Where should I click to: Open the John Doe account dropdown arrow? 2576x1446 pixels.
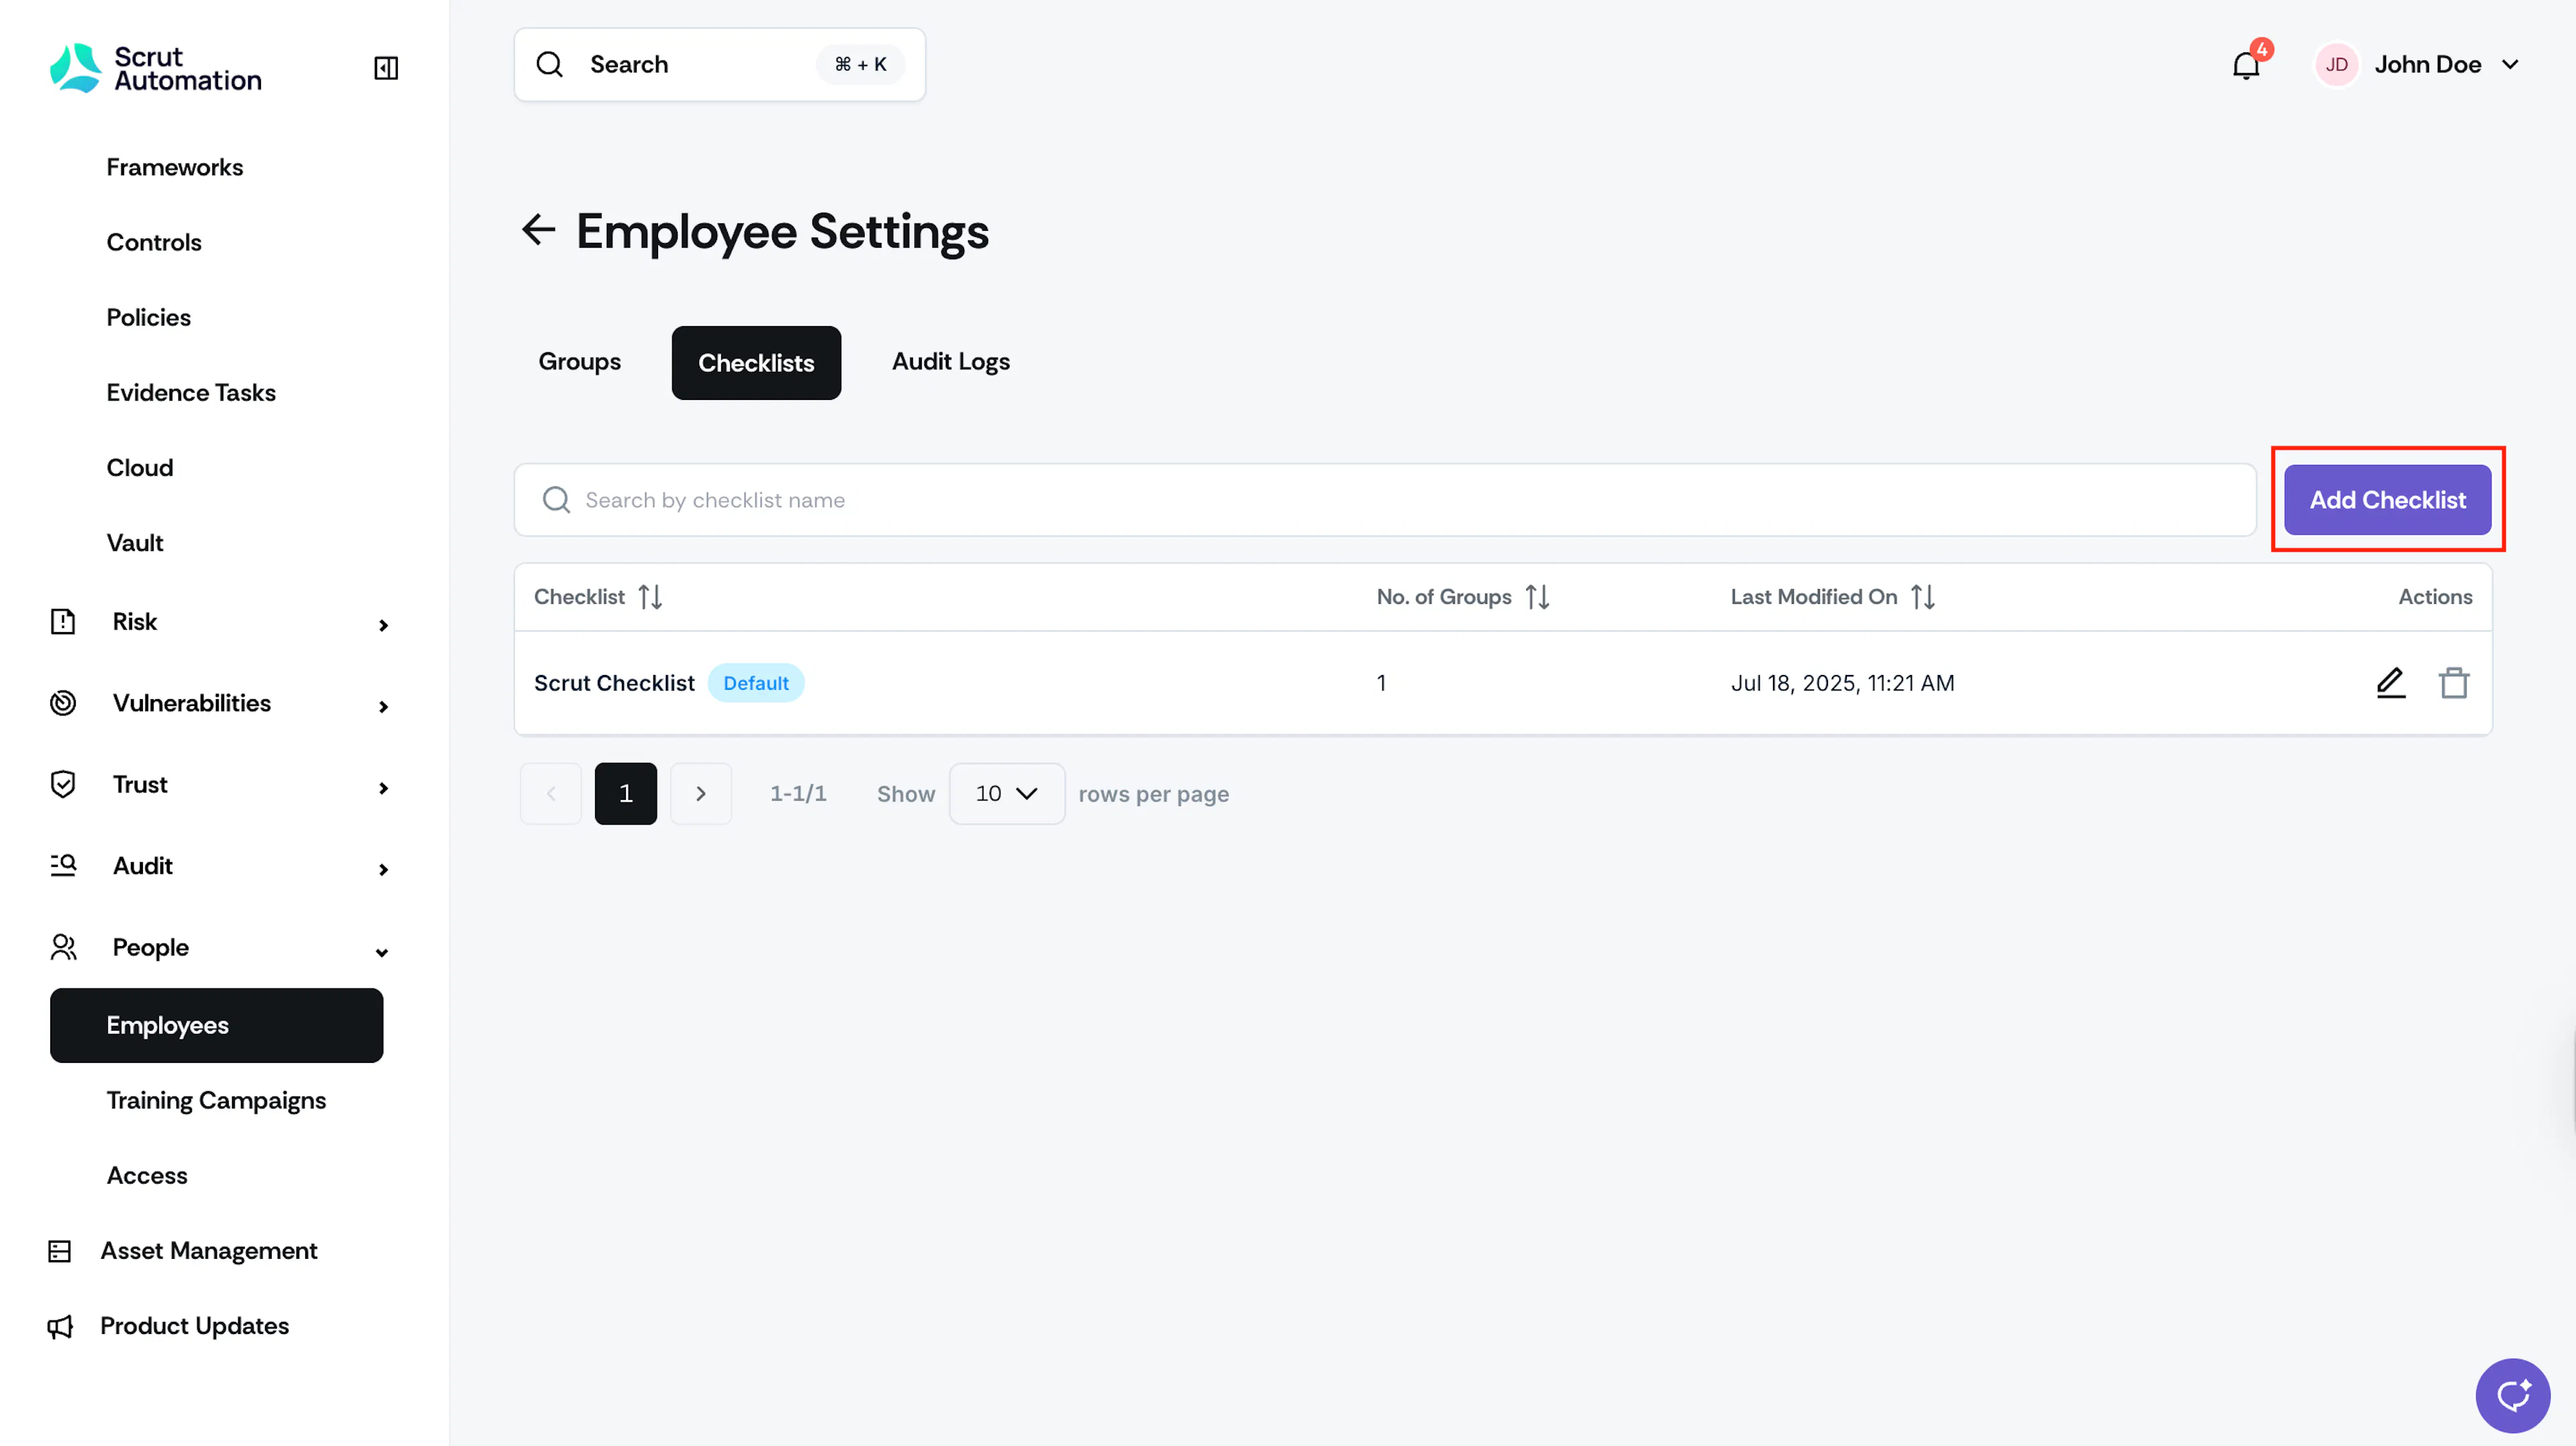(x=2510, y=65)
